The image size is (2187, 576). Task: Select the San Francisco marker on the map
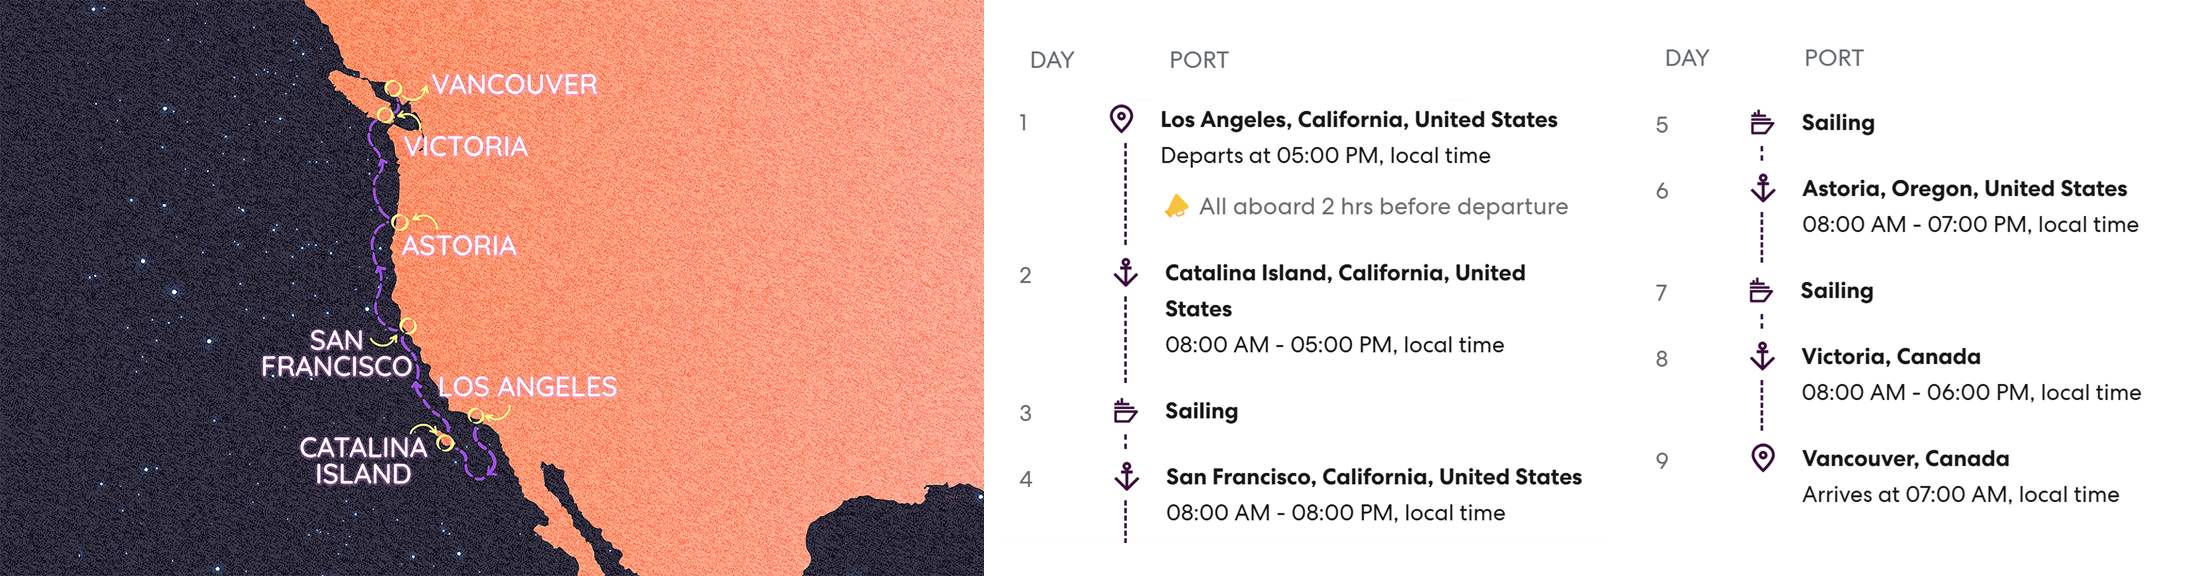(408, 326)
